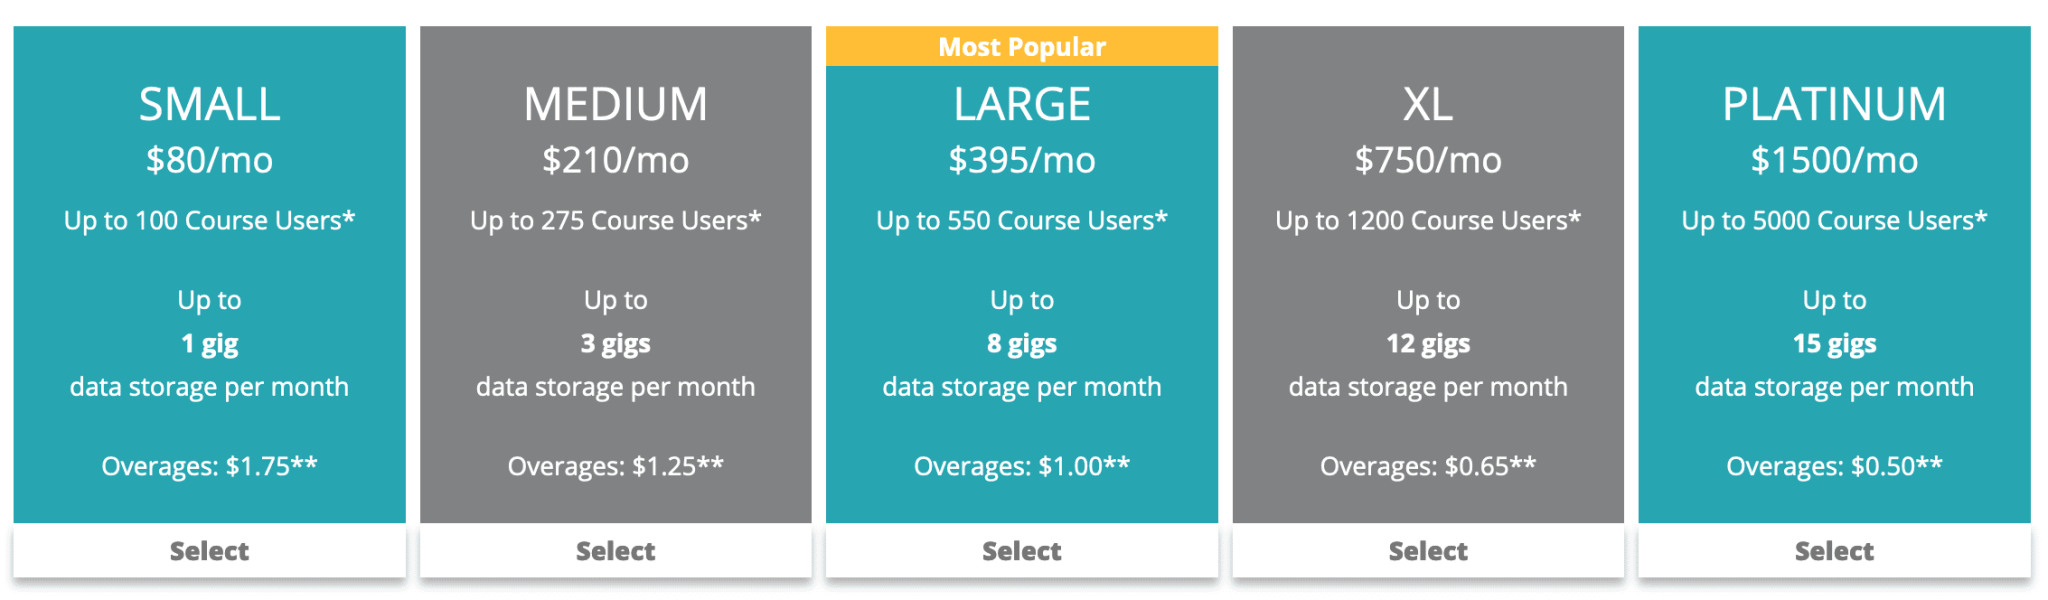Click the Overages $0.50 text
The height and width of the screenshot is (600, 2048).
(1833, 465)
